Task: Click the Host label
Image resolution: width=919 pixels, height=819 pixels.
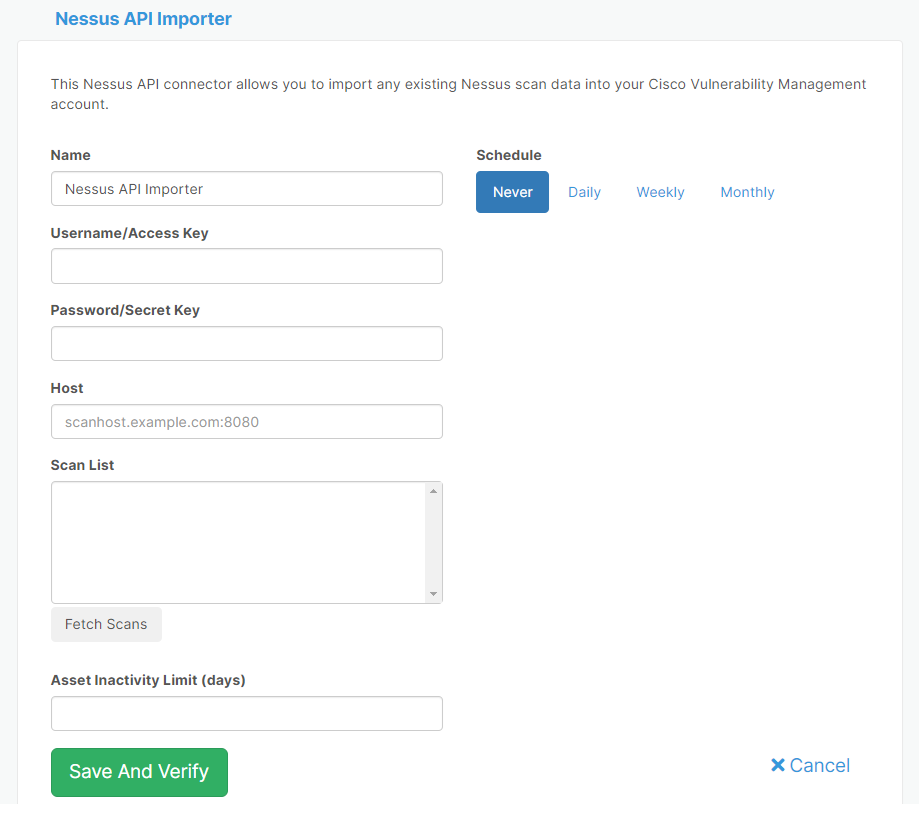Action: [x=67, y=388]
